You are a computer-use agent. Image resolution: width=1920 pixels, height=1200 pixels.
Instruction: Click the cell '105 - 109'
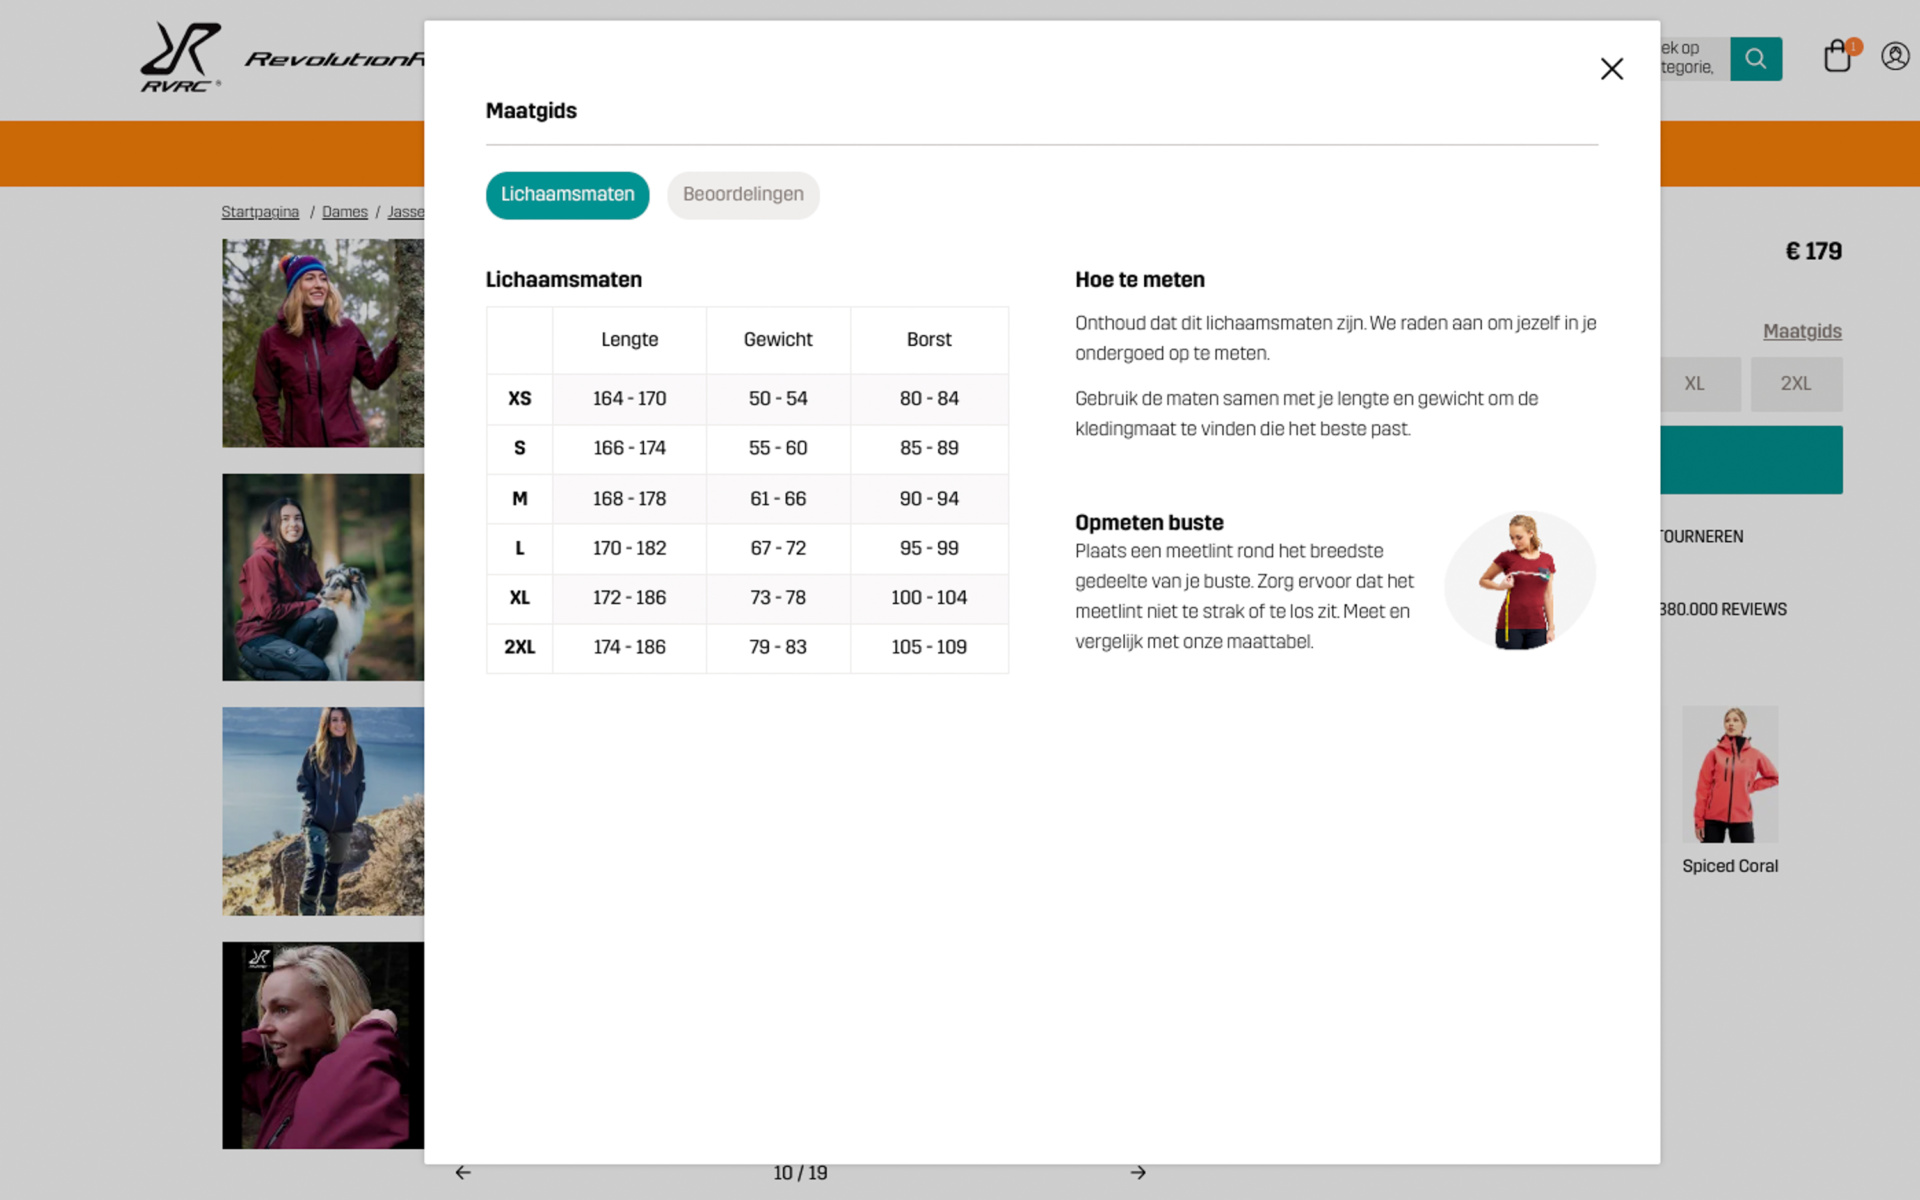point(929,647)
